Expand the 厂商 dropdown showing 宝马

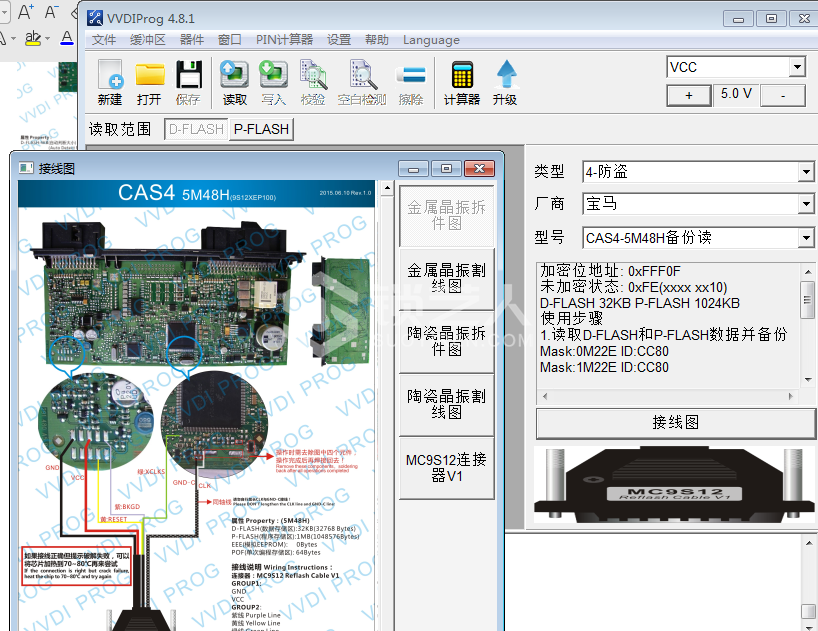[805, 204]
